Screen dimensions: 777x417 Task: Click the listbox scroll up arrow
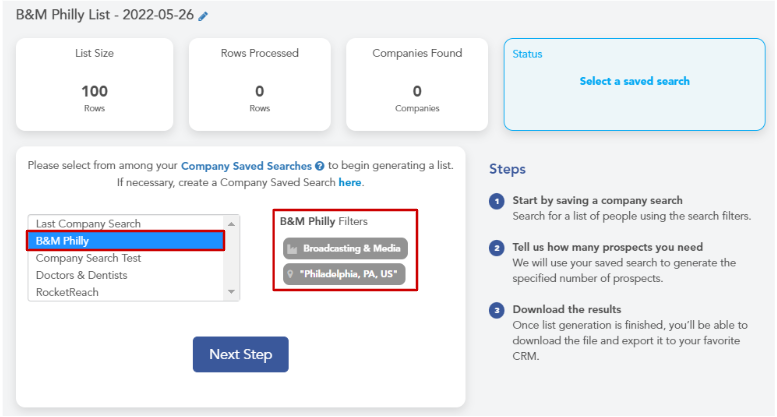click(231, 224)
